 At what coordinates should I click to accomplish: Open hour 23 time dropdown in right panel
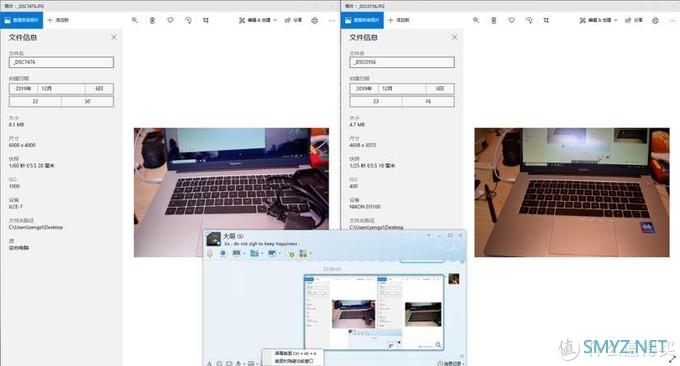coord(376,101)
